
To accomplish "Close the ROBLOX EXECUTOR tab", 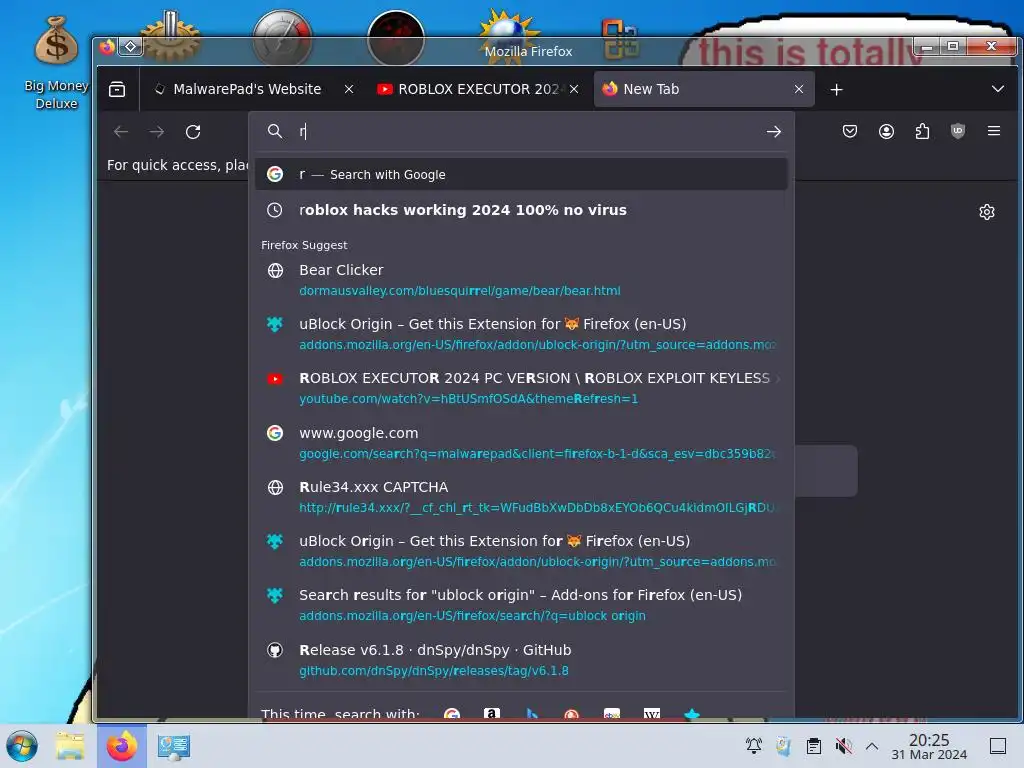I will 574,89.
